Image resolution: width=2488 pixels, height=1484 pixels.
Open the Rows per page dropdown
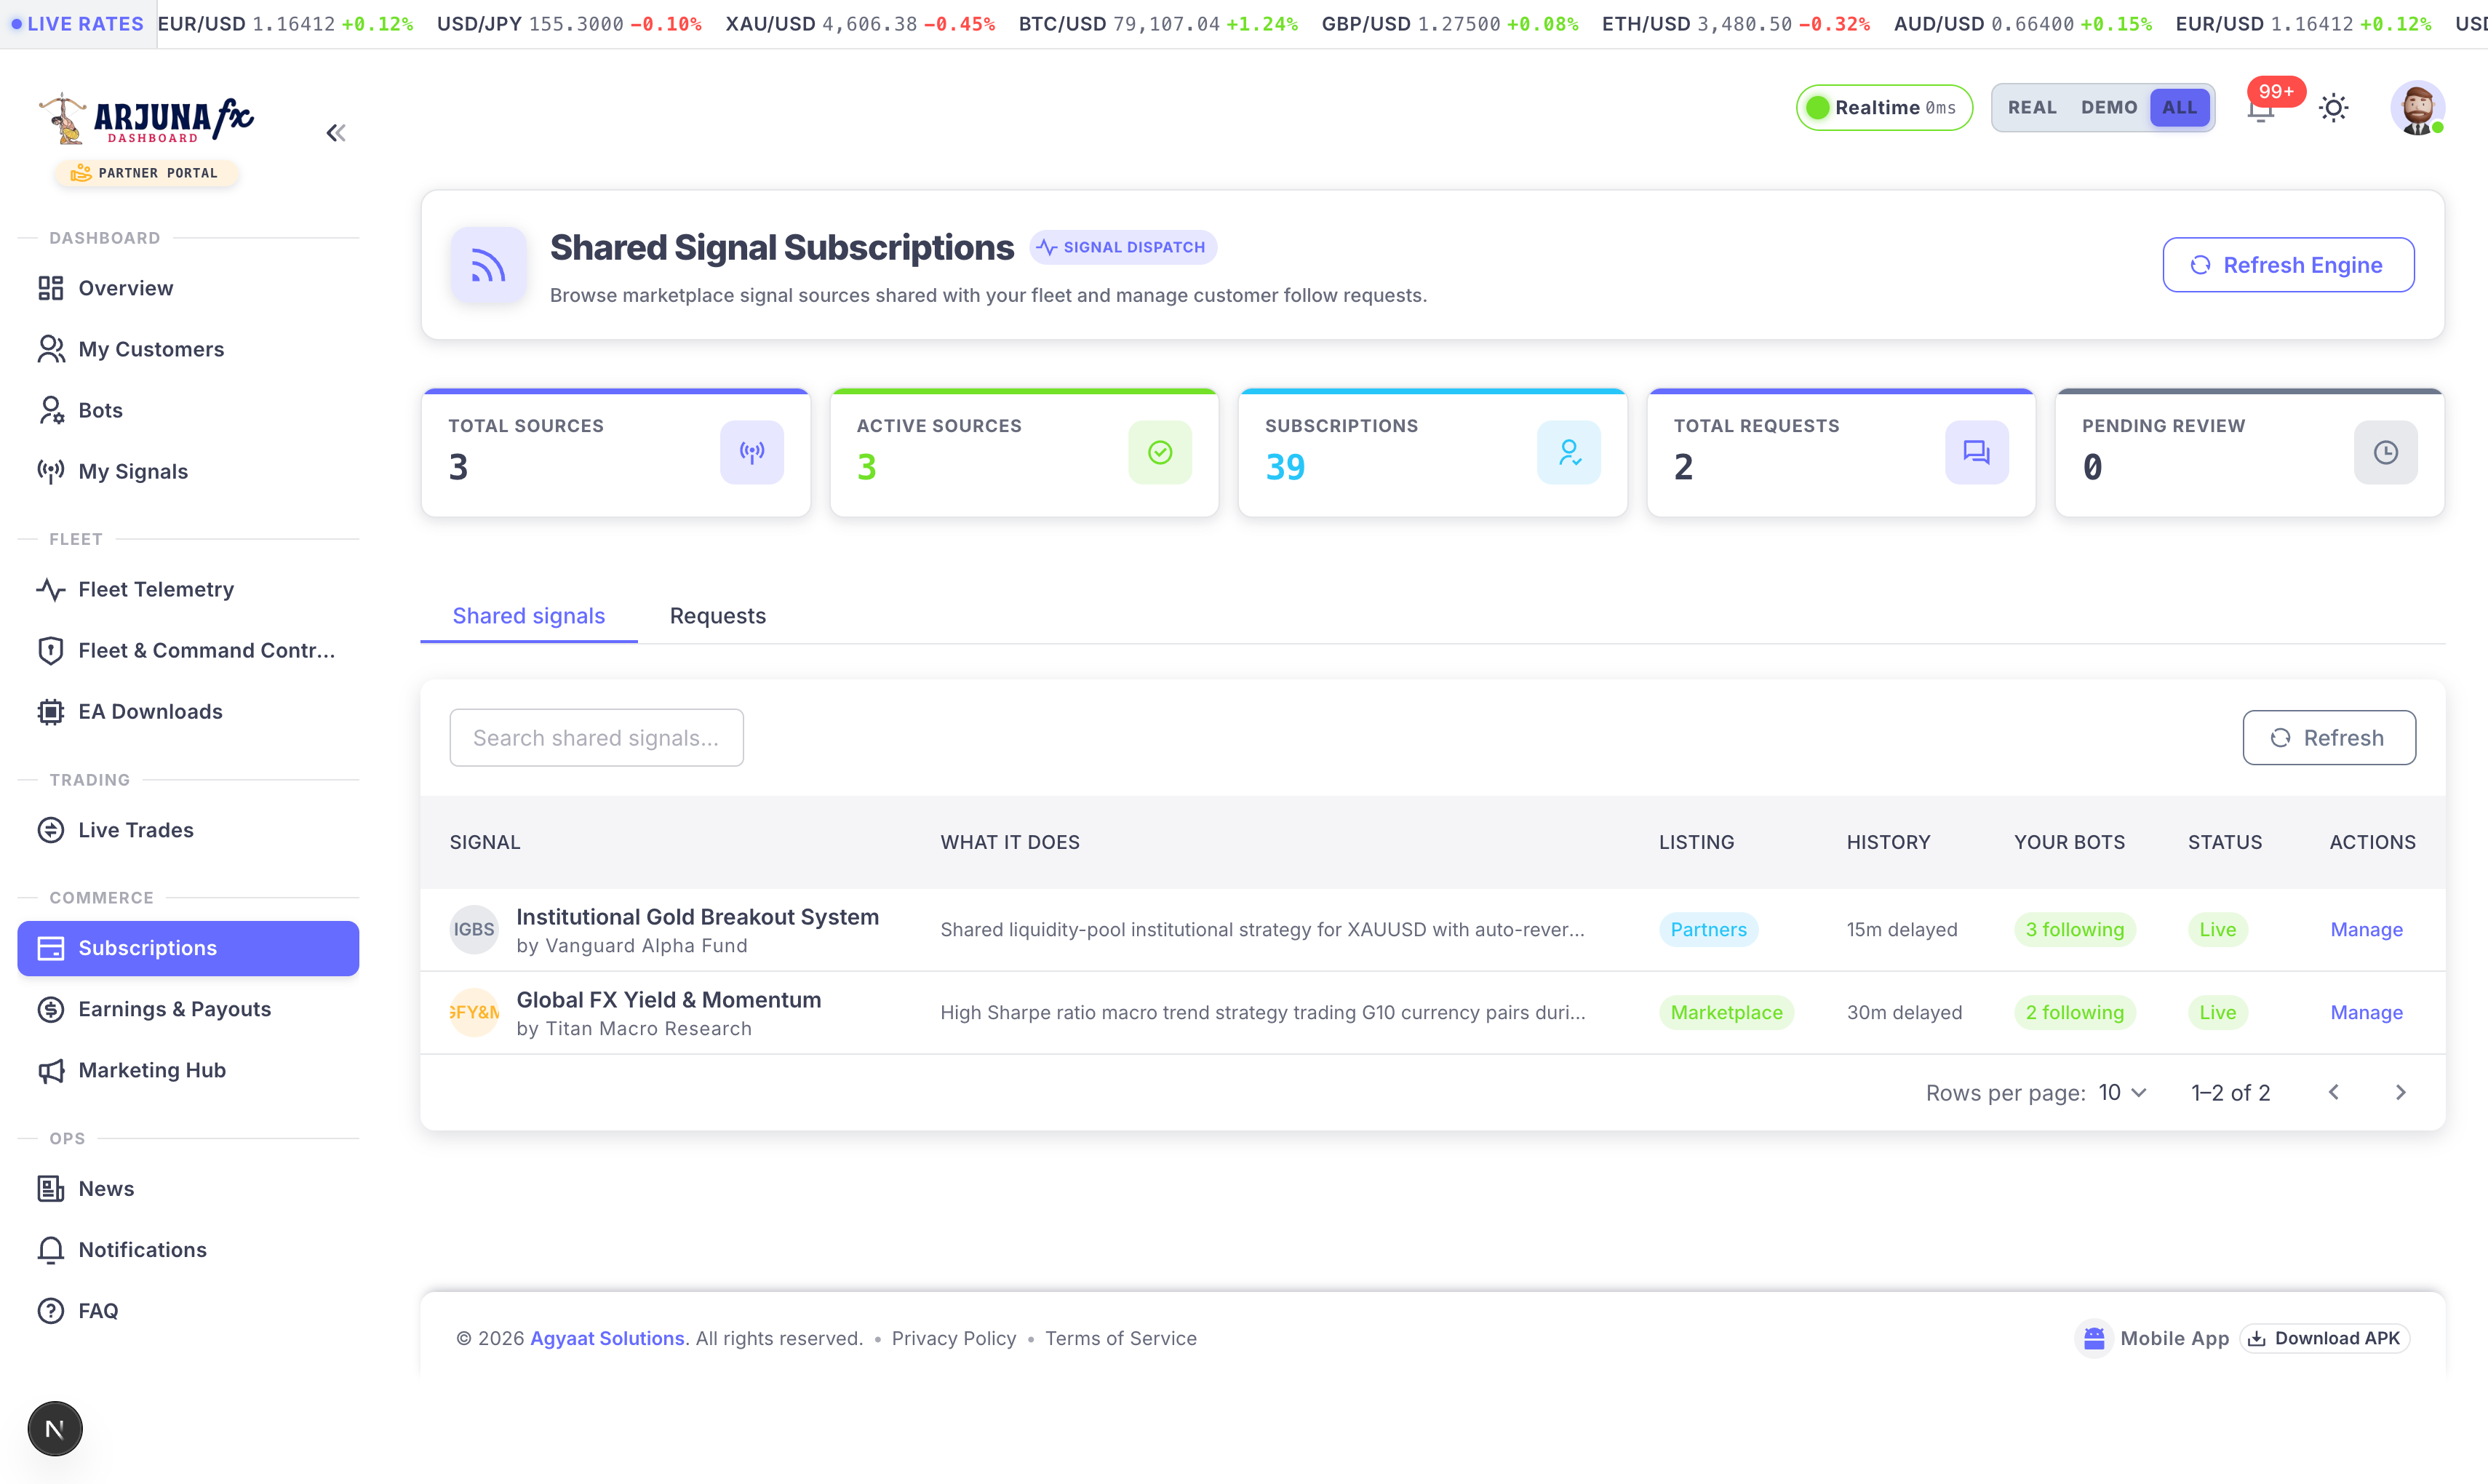(2122, 1093)
